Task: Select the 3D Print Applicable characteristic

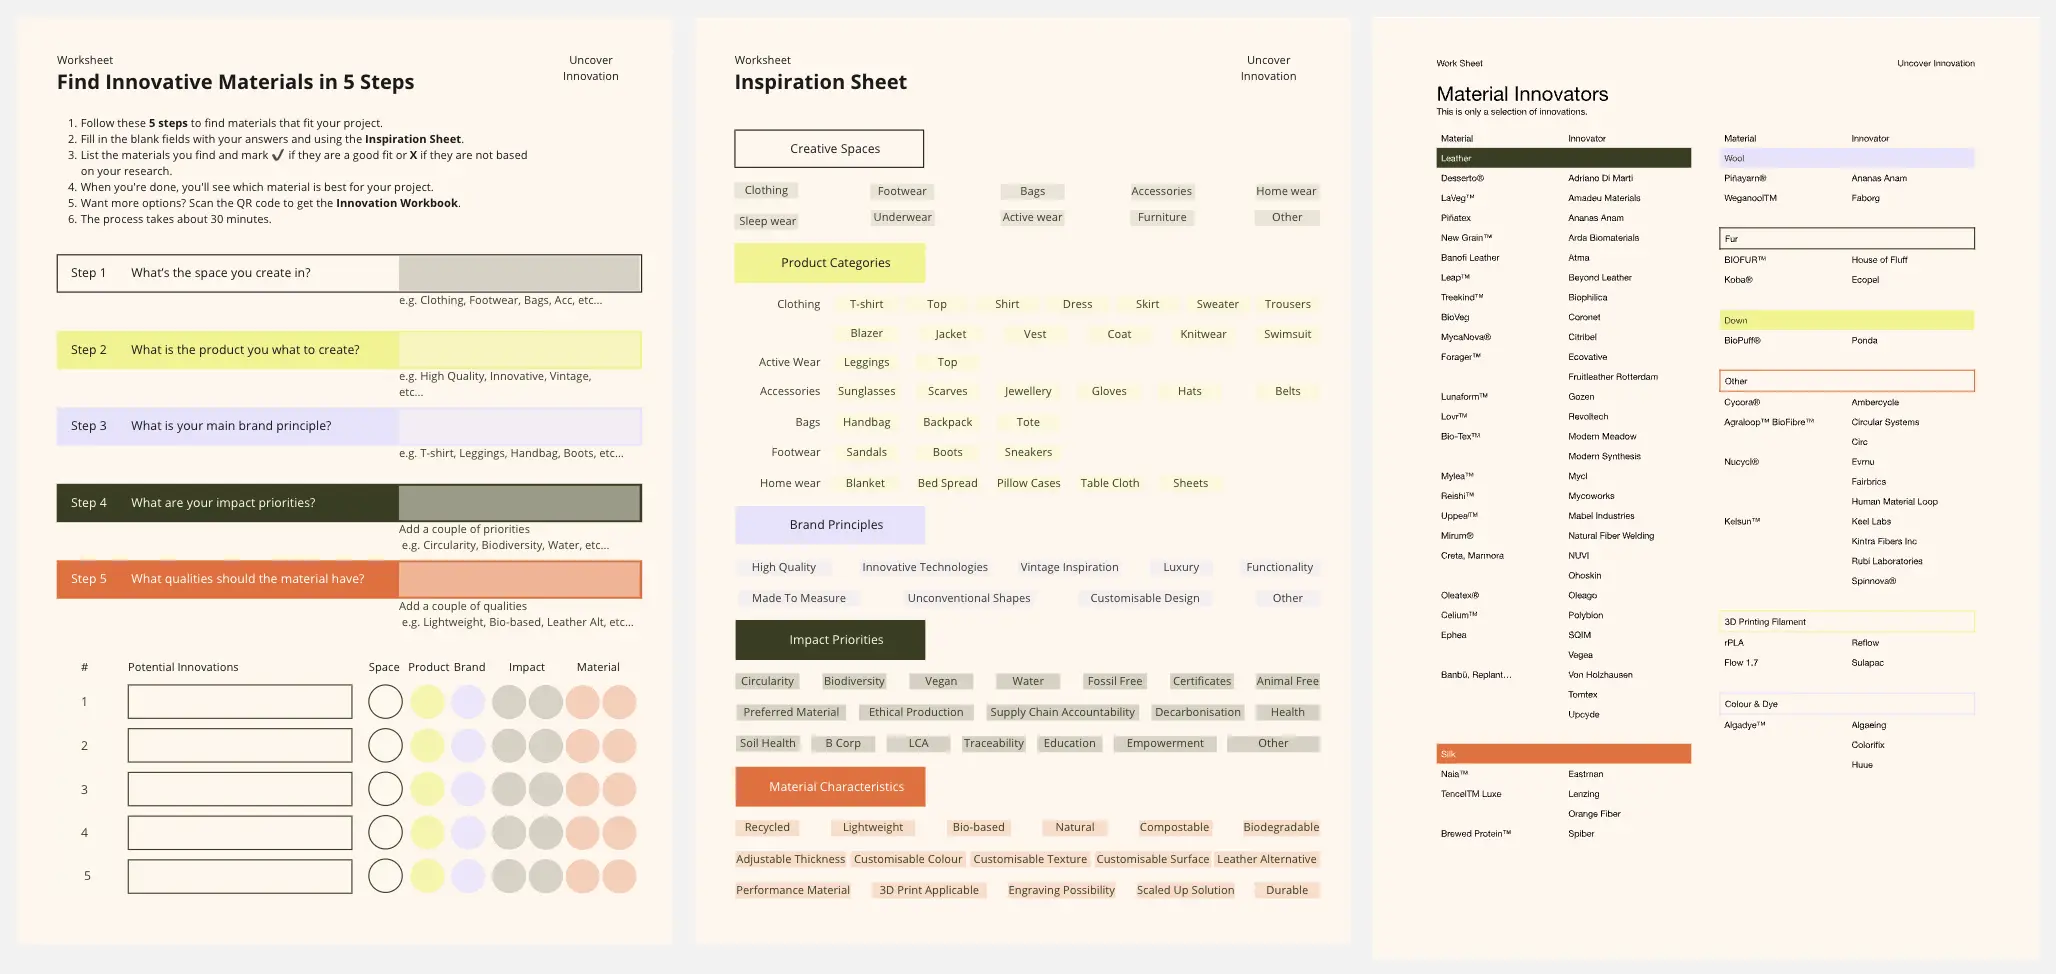Action: (929, 890)
